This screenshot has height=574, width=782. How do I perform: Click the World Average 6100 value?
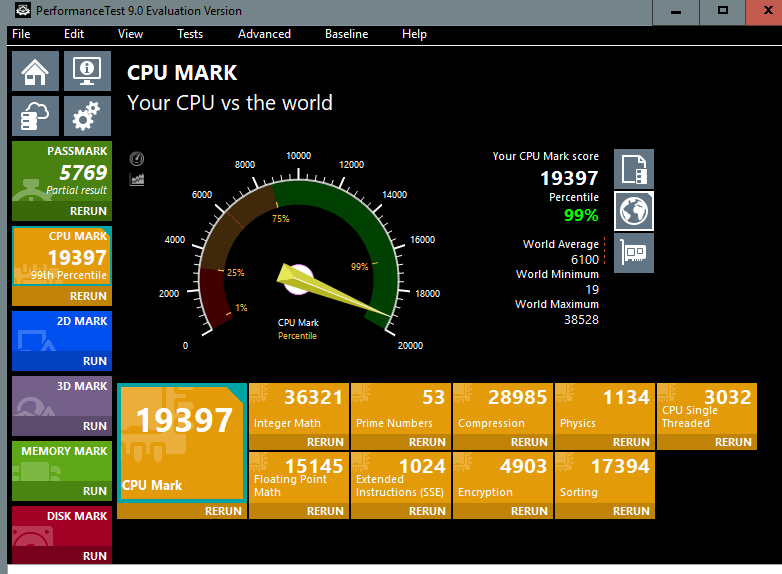point(585,260)
